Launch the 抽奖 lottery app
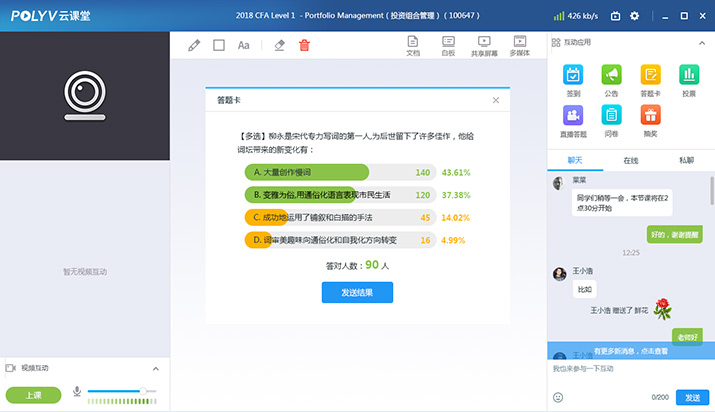Screen dimensions: 715x412 point(650,120)
